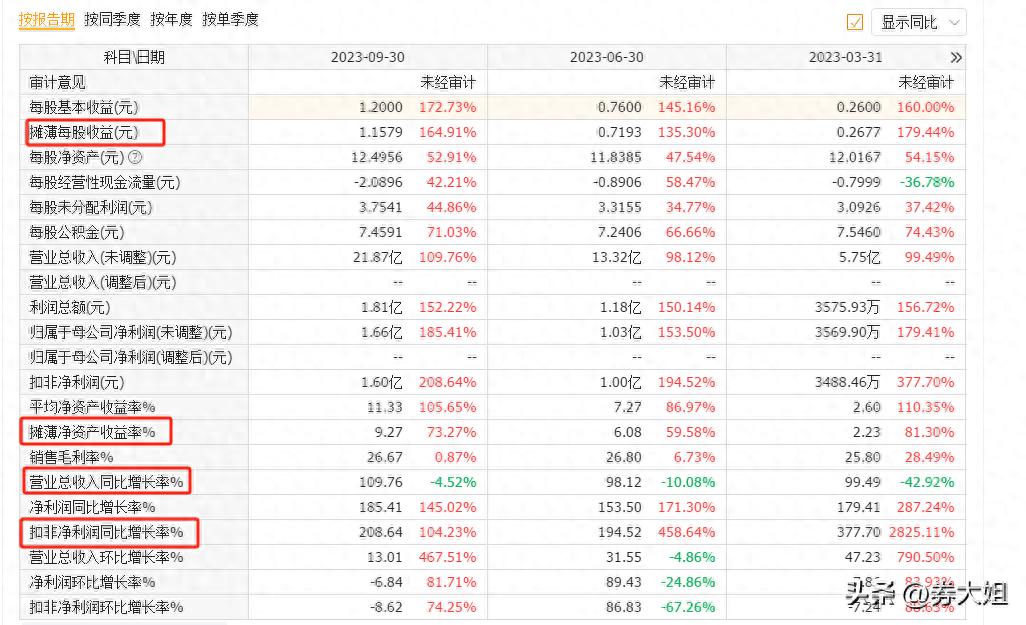Click the 扣非净利润同比增长率% row label
The height and width of the screenshot is (625, 1026).
pos(106,532)
